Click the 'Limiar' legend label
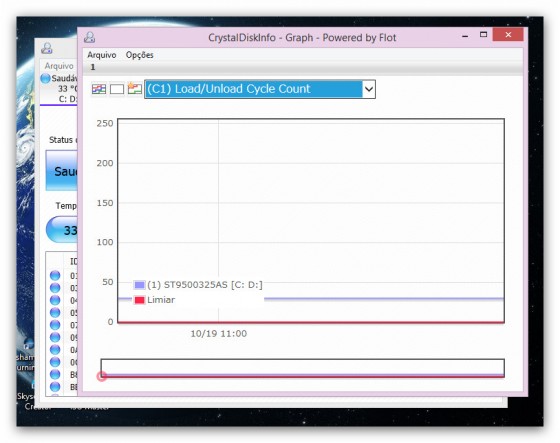Viewport: 560px width, 443px height. click(161, 300)
